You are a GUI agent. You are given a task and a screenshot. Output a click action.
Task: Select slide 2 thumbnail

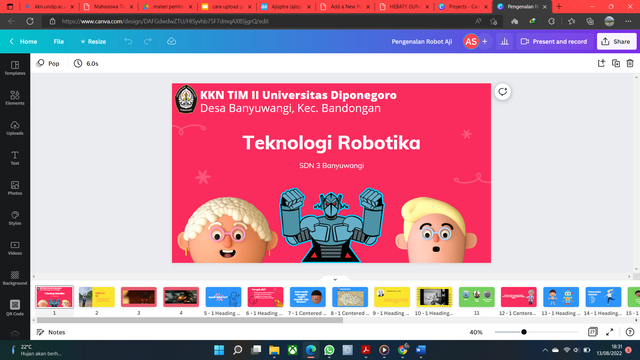coord(97,297)
